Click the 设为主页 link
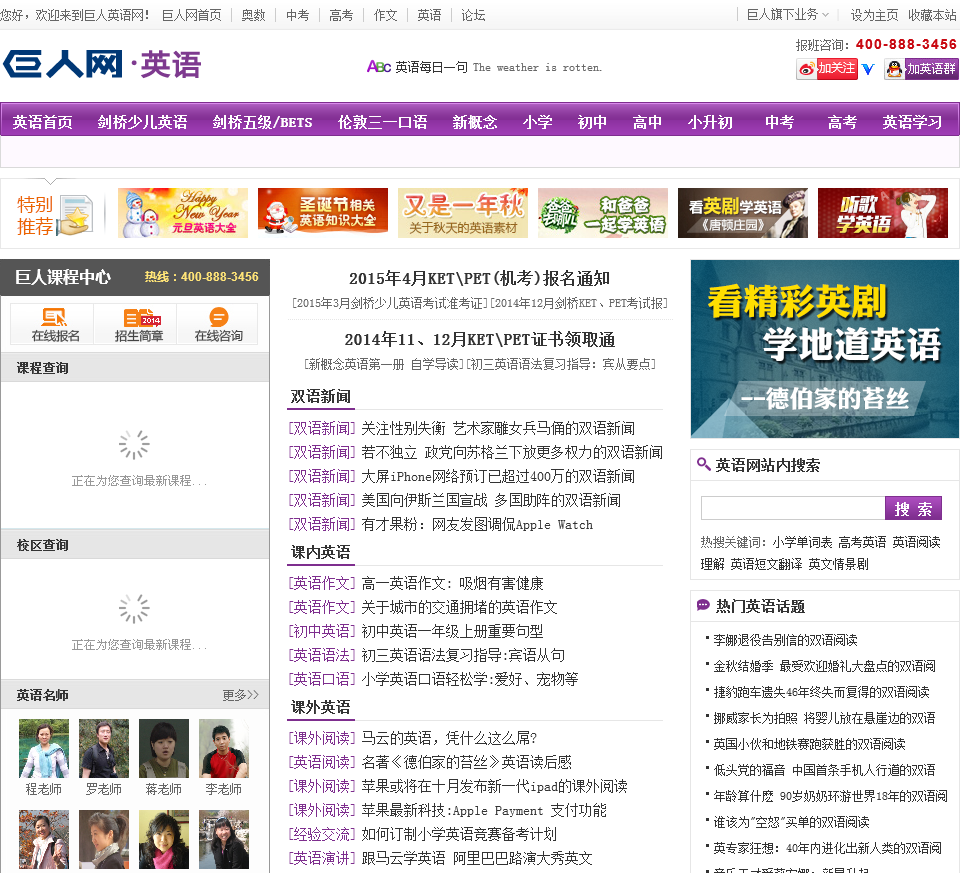 pos(874,15)
